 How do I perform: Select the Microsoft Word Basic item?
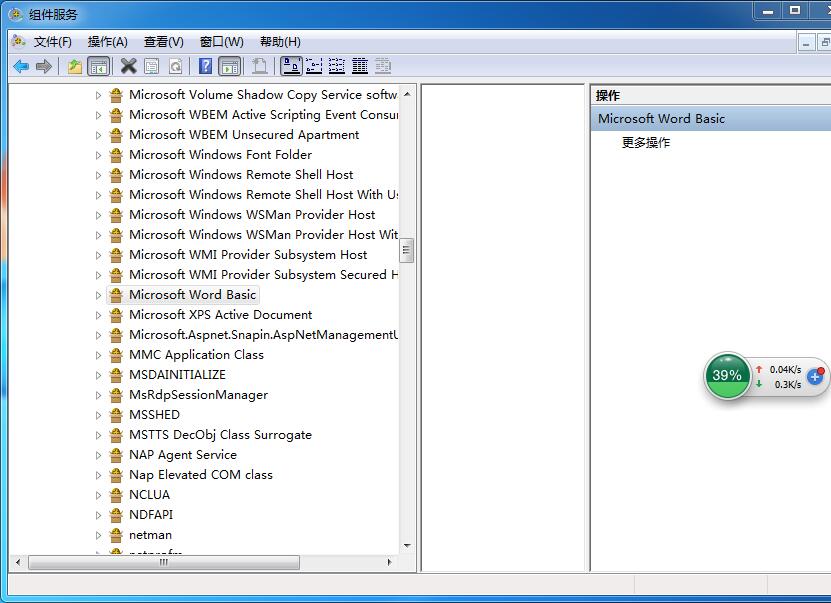[192, 295]
